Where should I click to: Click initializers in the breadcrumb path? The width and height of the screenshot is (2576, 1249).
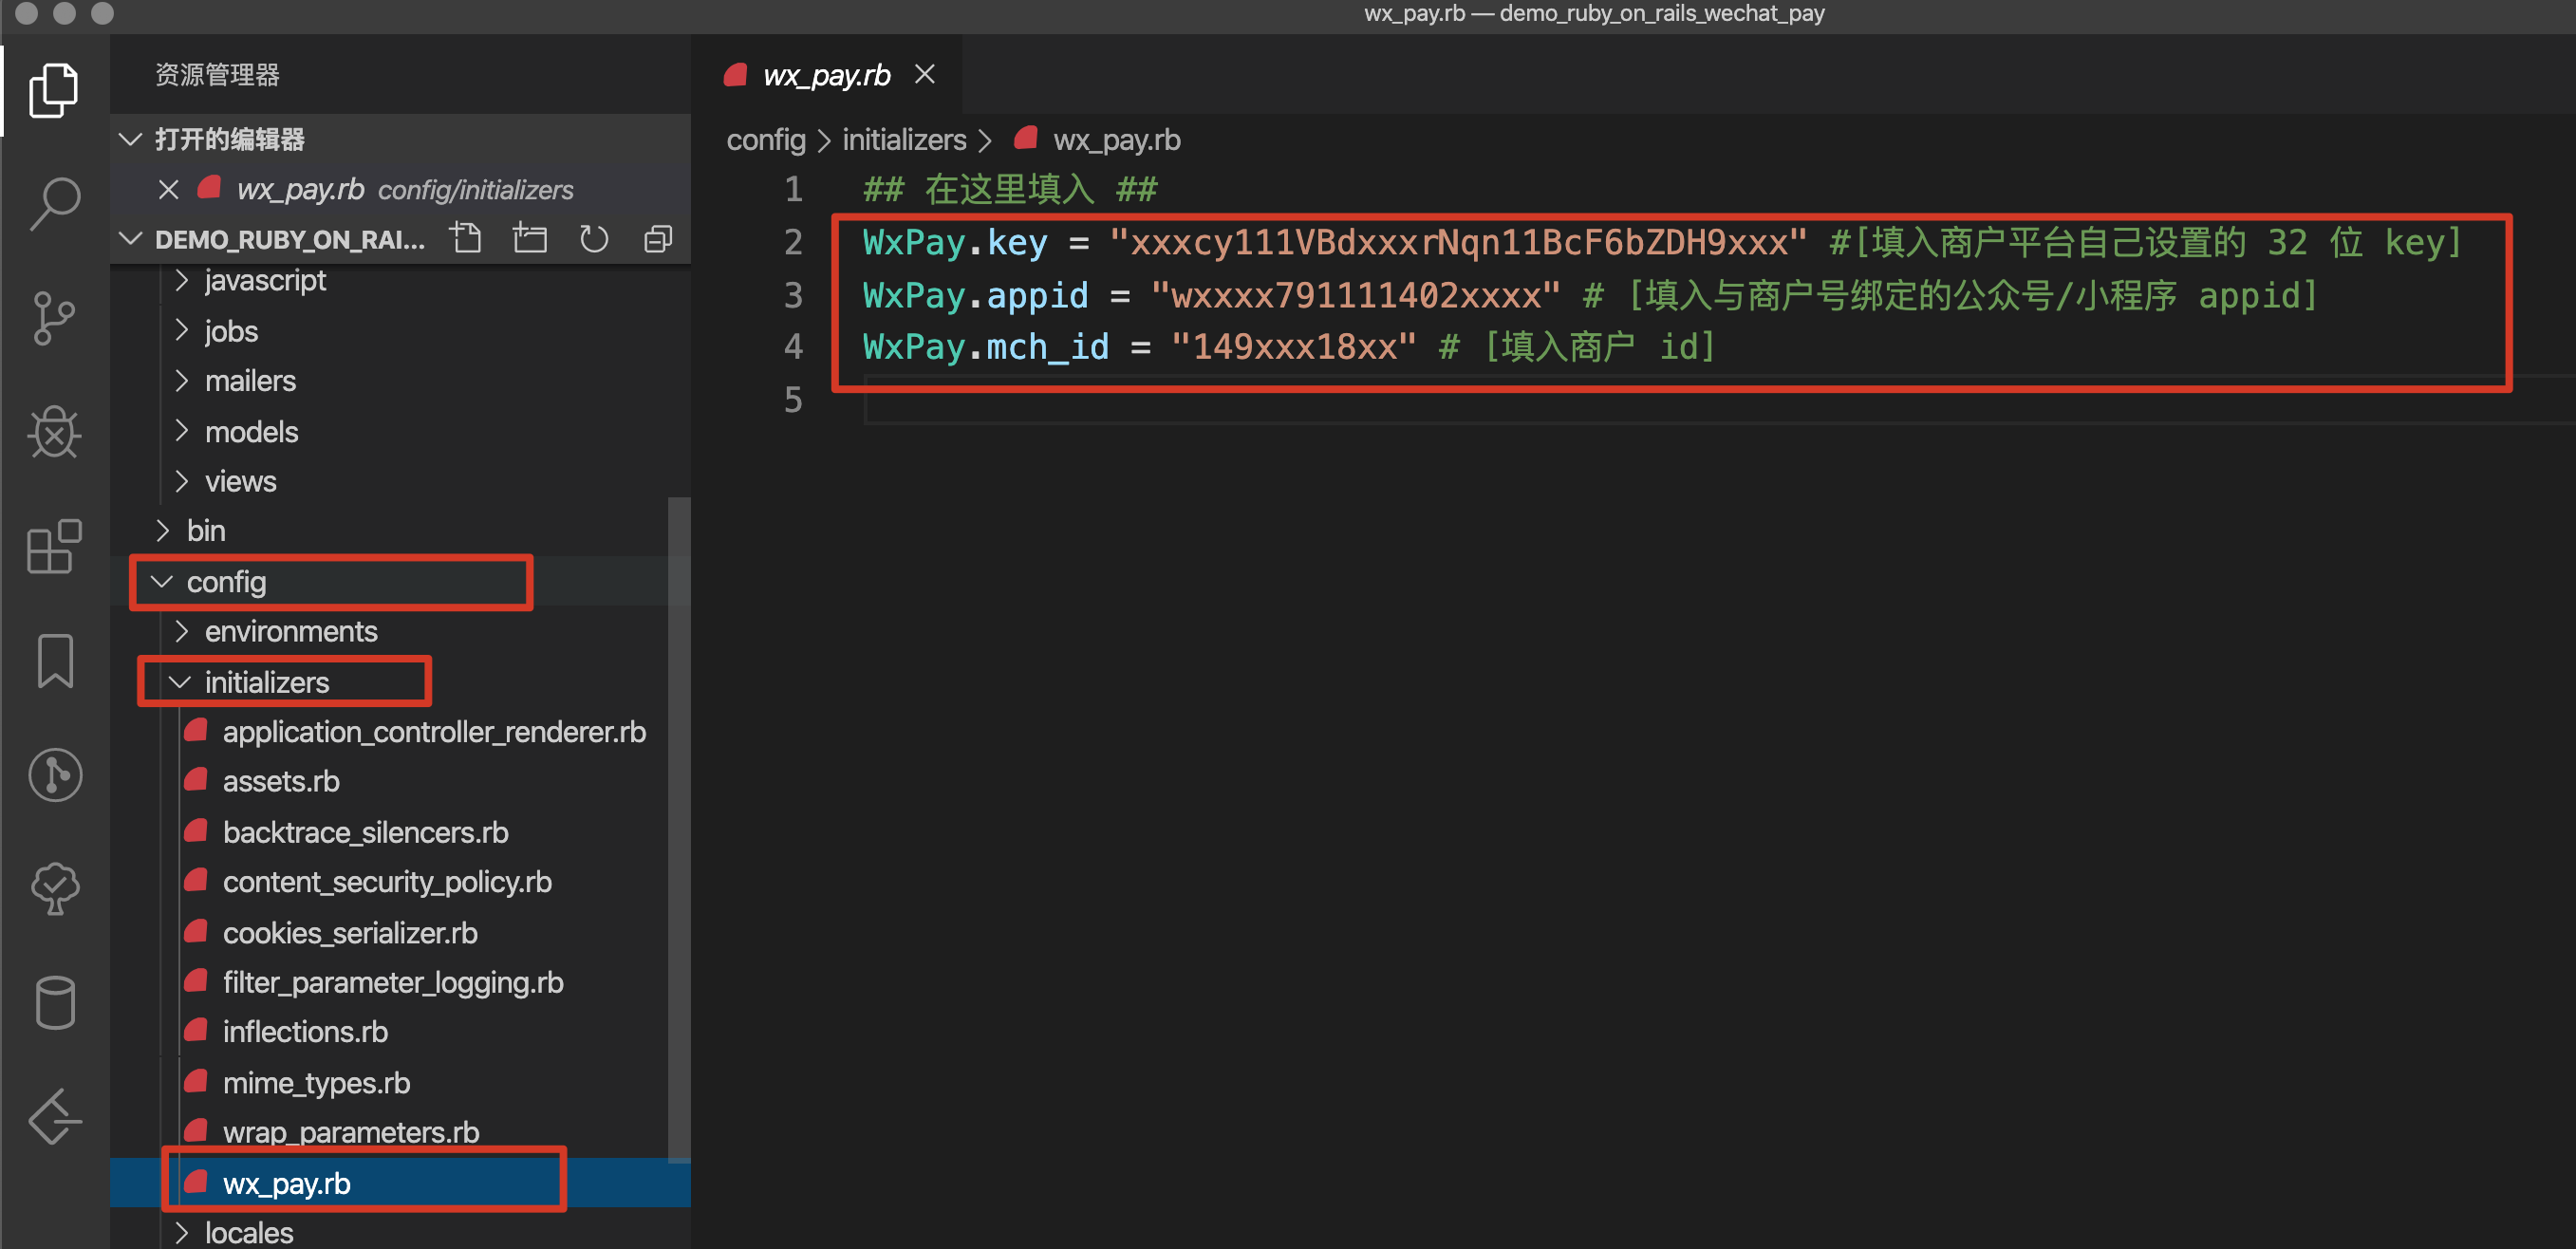(904, 140)
